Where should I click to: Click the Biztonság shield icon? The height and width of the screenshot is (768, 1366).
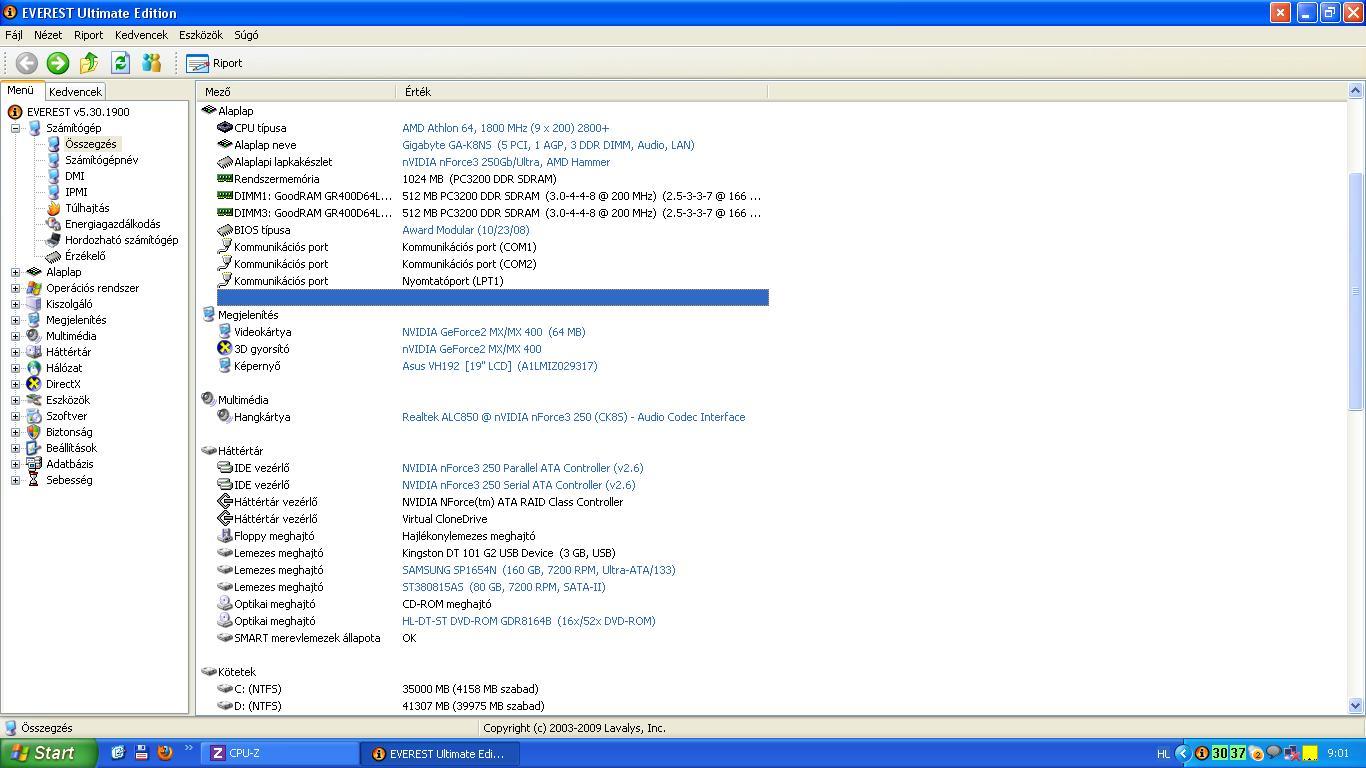point(34,432)
